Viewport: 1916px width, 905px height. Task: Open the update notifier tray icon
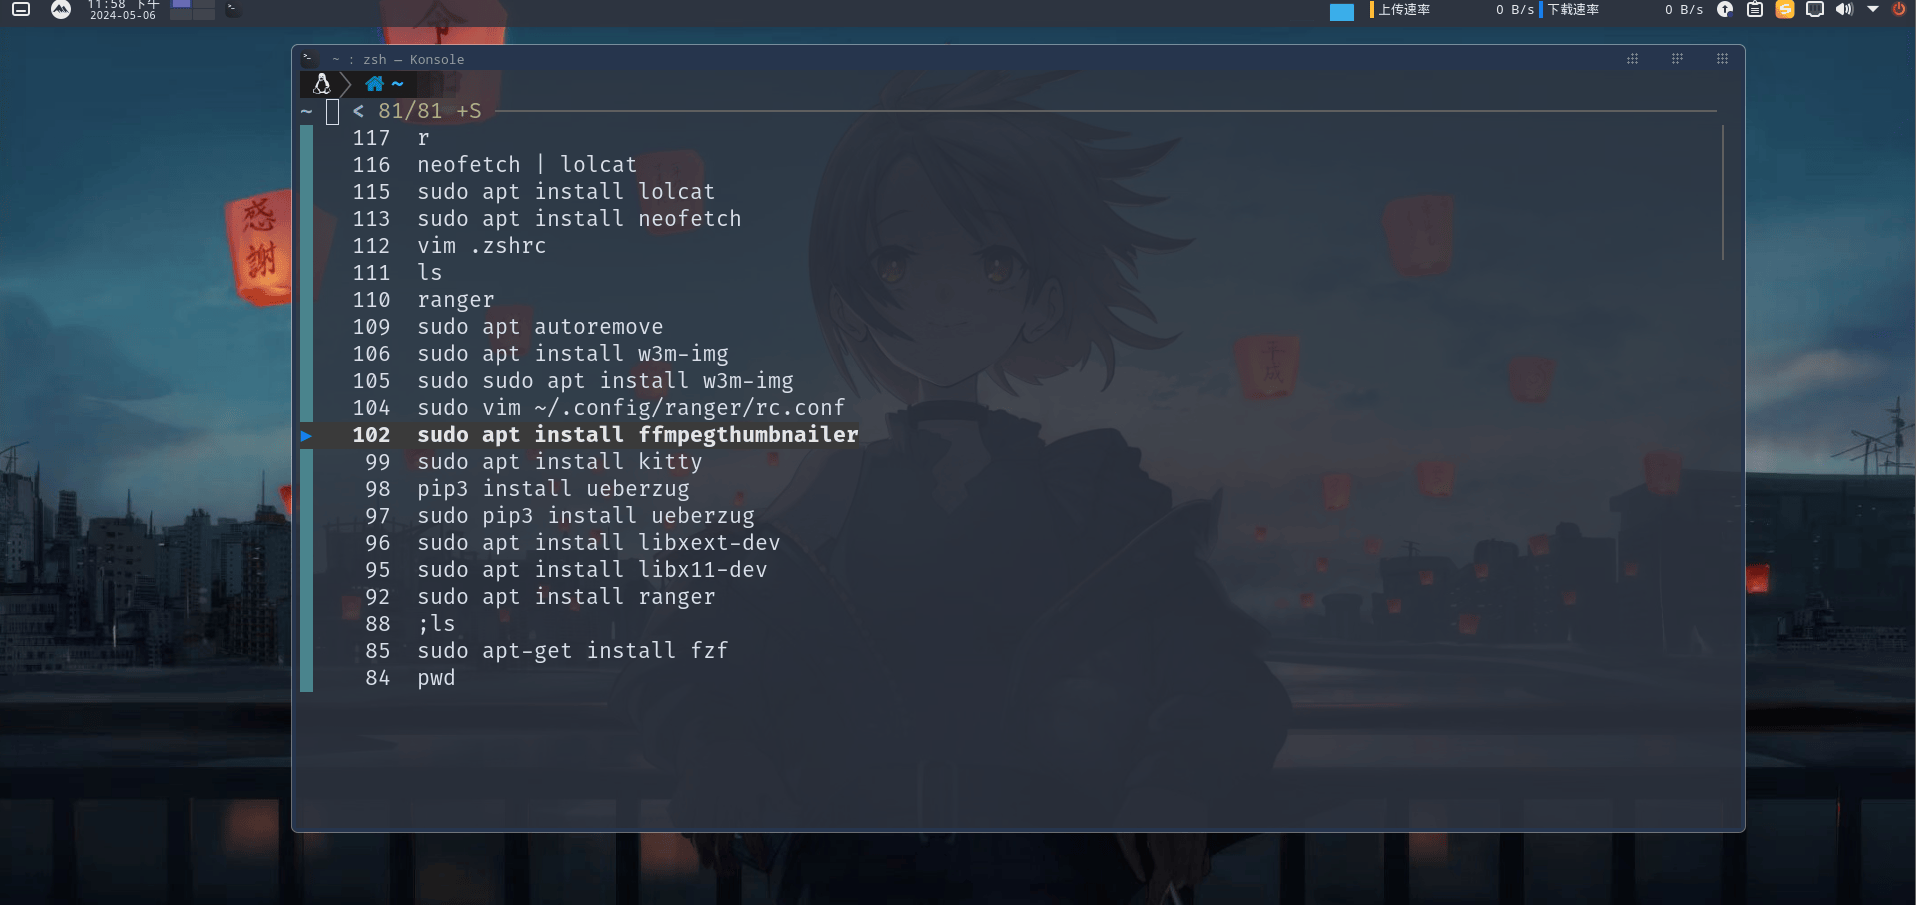tap(1725, 10)
